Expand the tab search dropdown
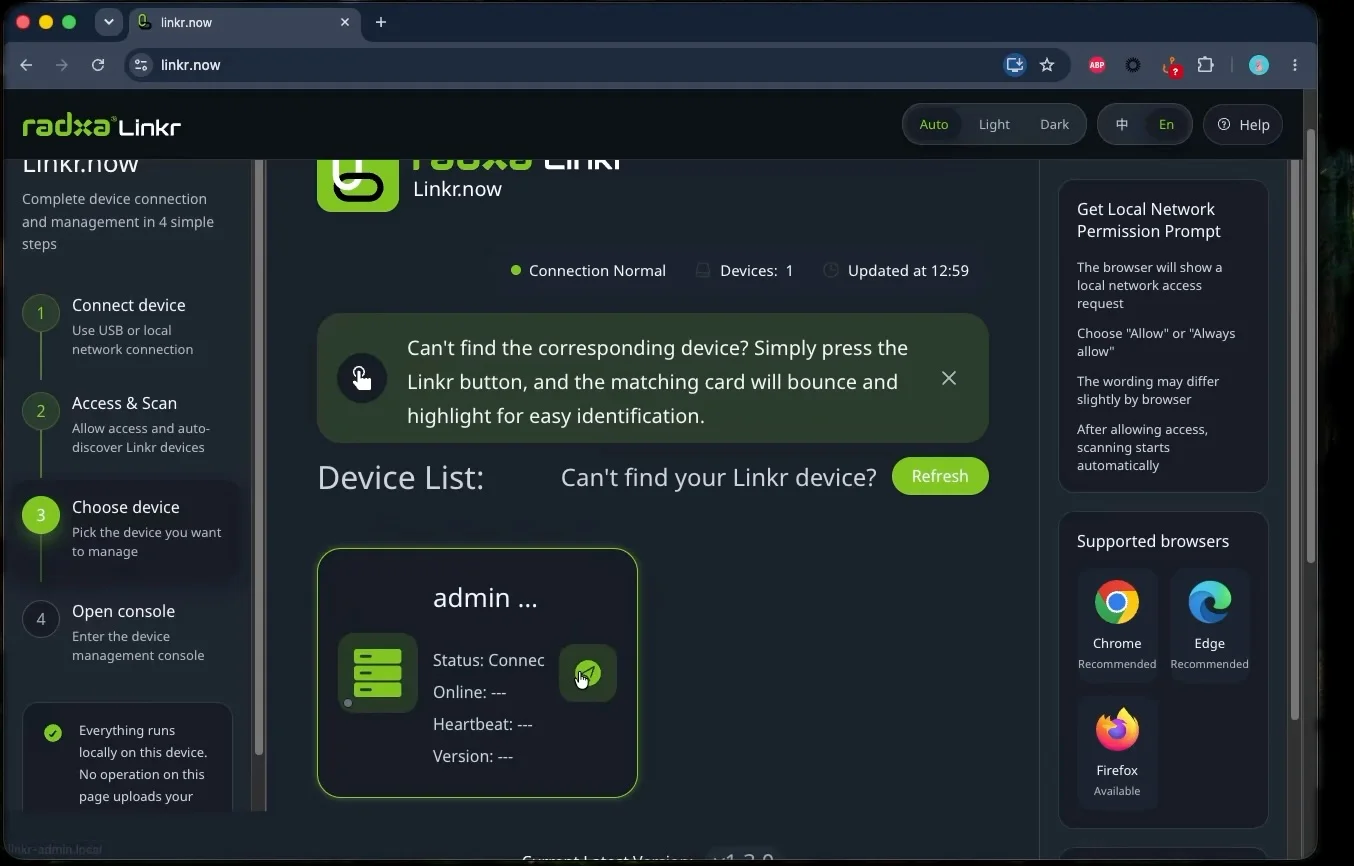This screenshot has width=1354, height=866. 109,22
